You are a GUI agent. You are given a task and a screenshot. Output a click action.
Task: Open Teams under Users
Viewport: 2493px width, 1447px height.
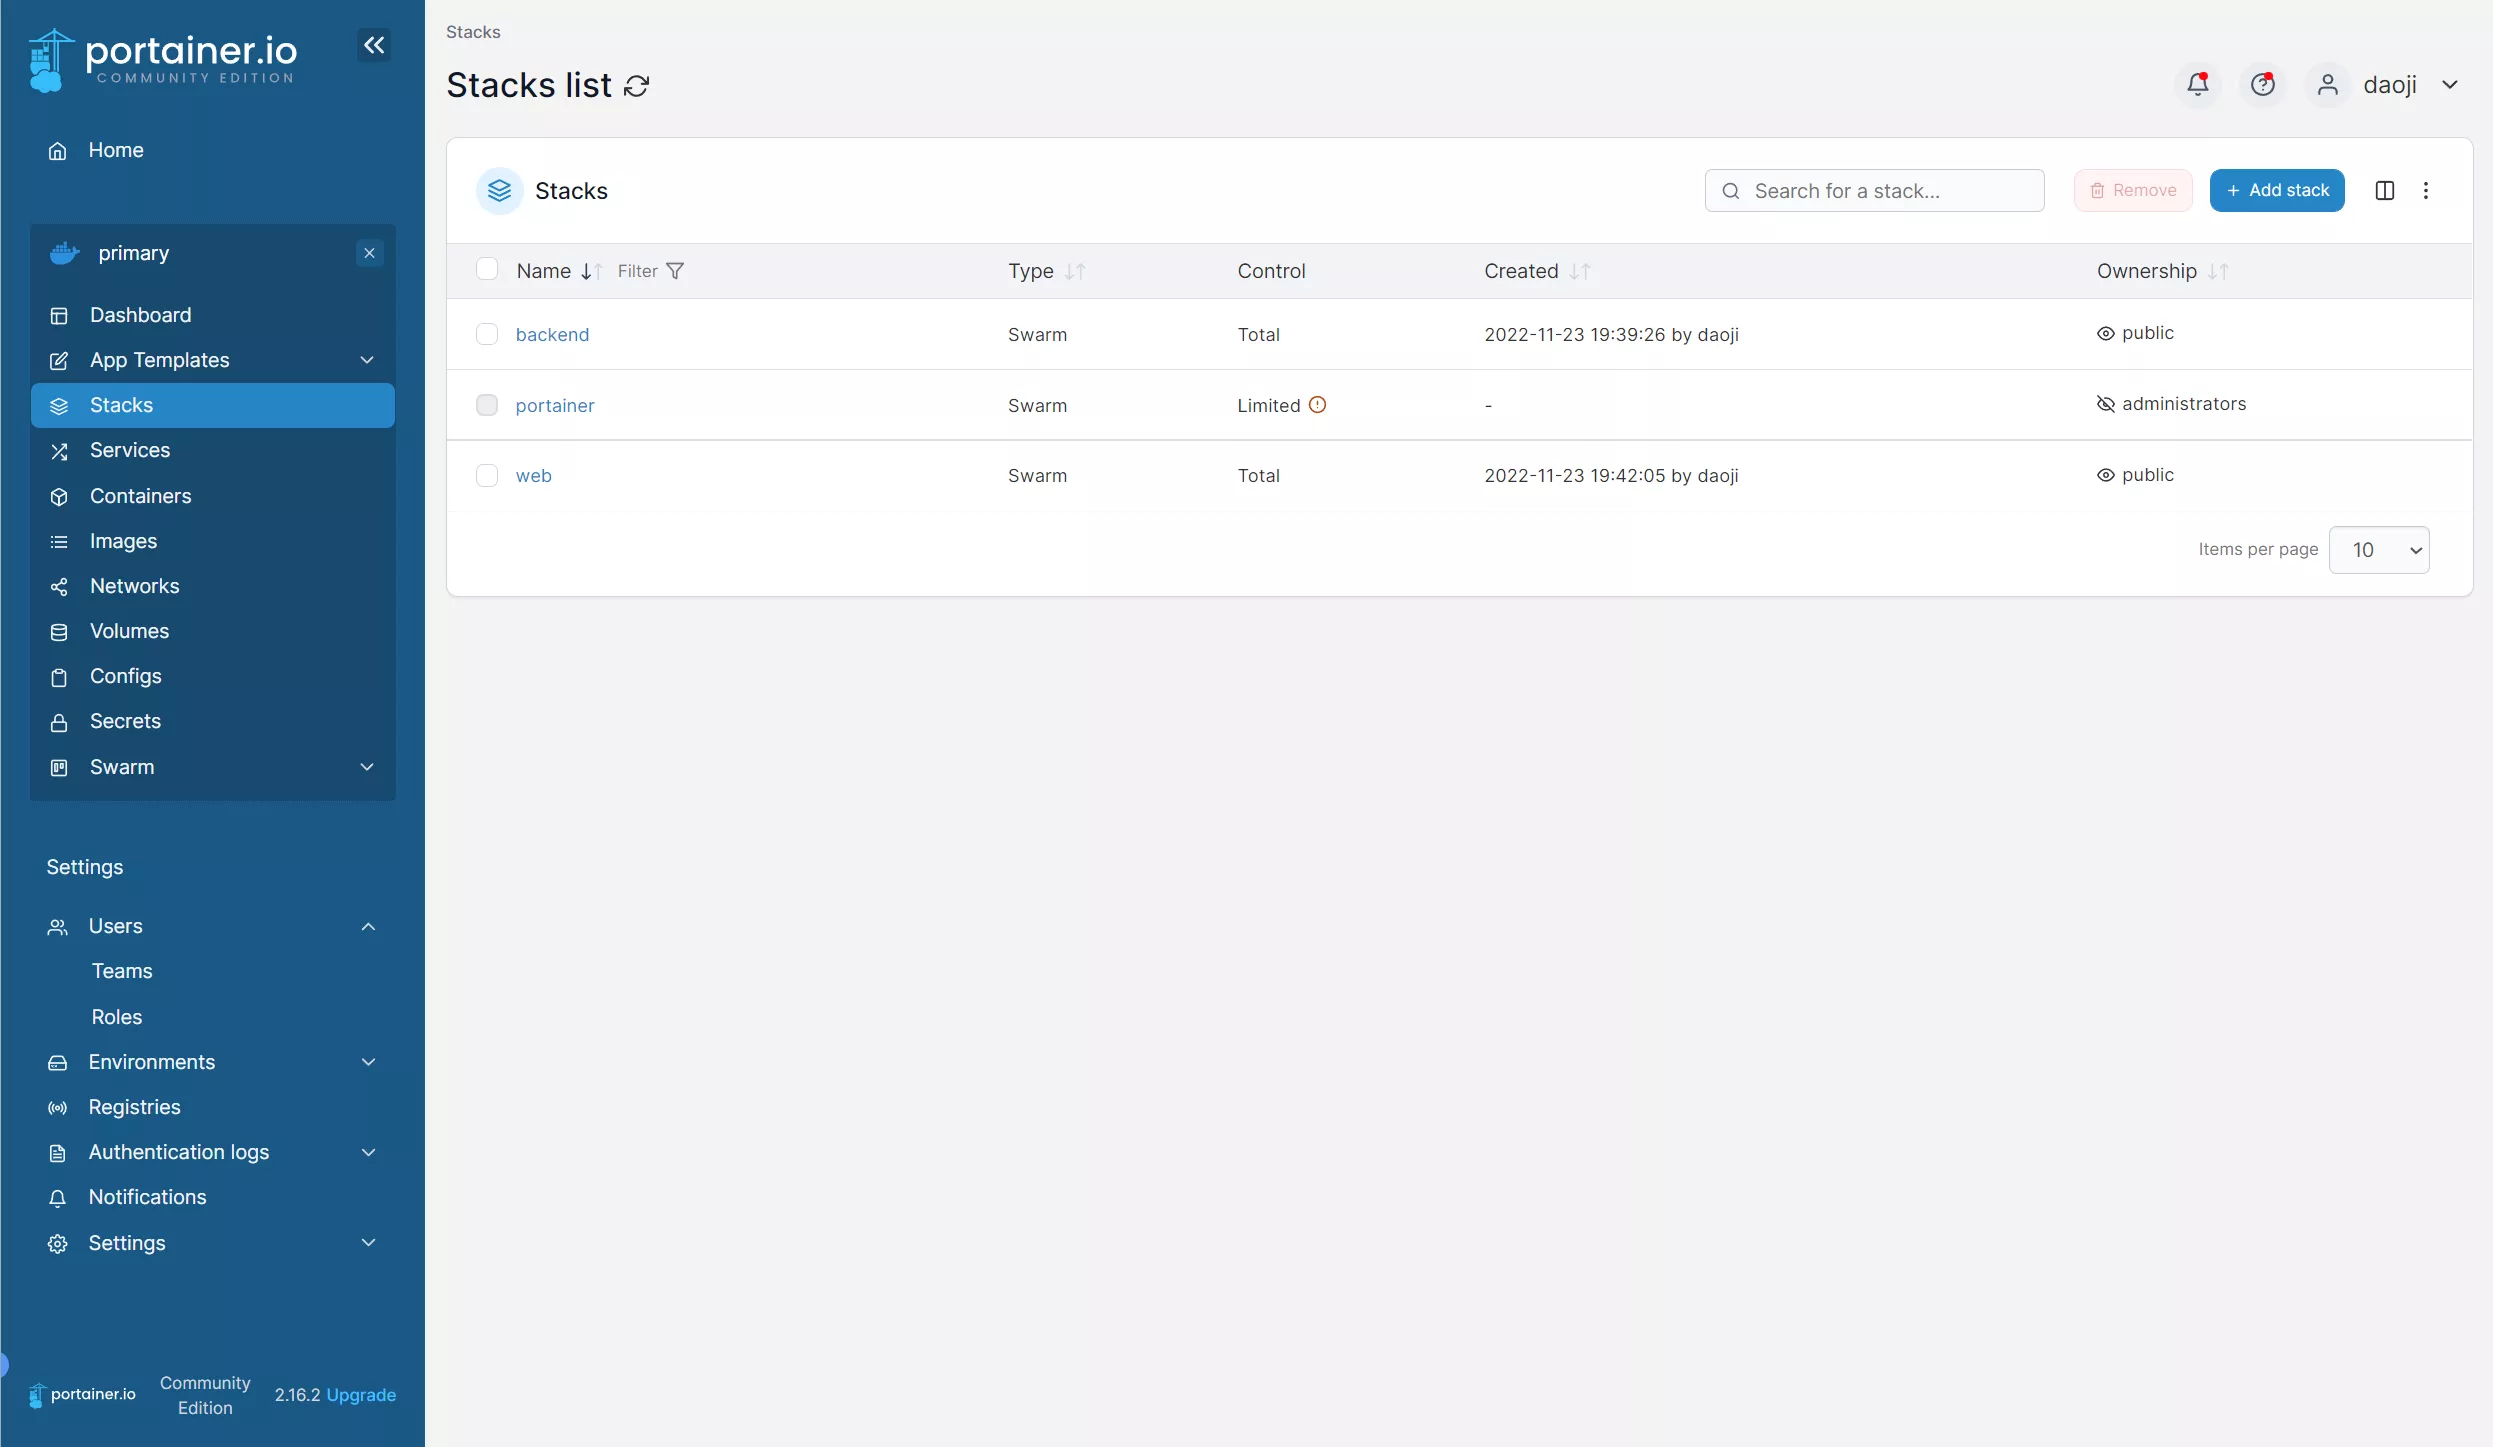122,971
